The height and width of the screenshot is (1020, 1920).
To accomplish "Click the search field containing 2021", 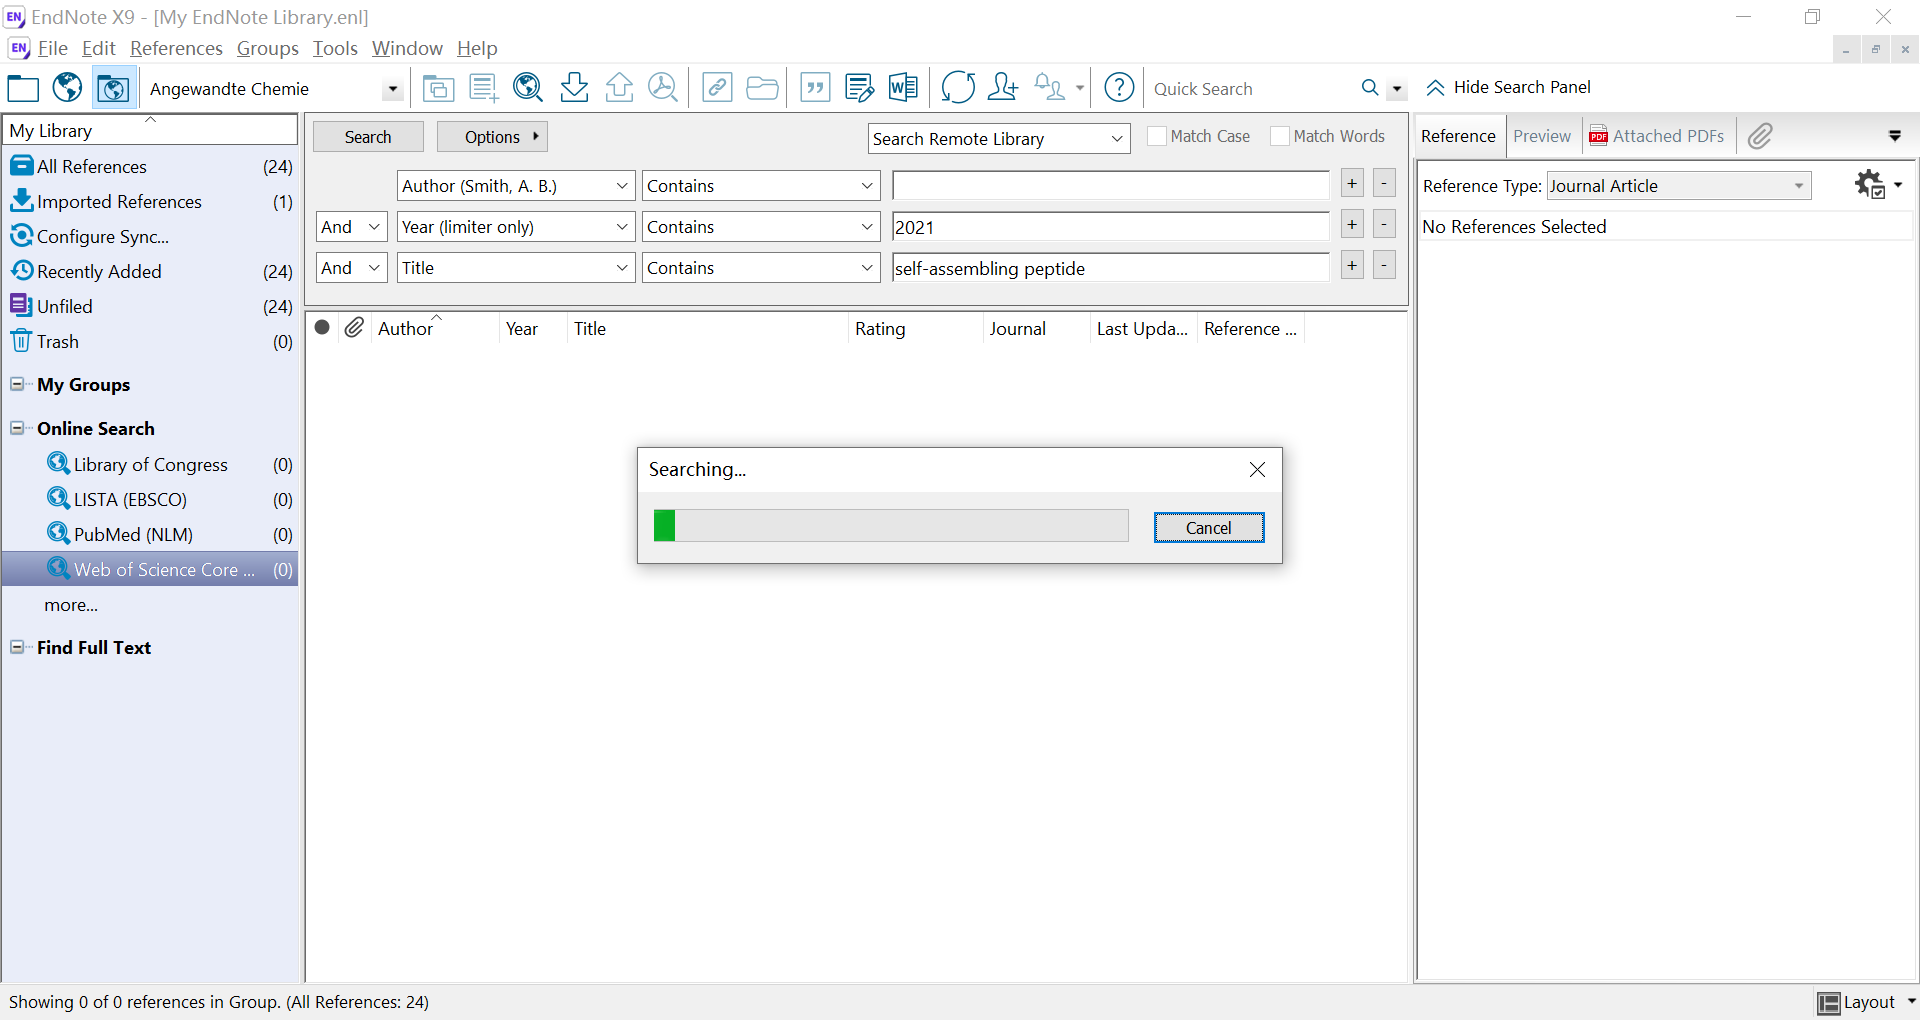I will [x=1111, y=227].
